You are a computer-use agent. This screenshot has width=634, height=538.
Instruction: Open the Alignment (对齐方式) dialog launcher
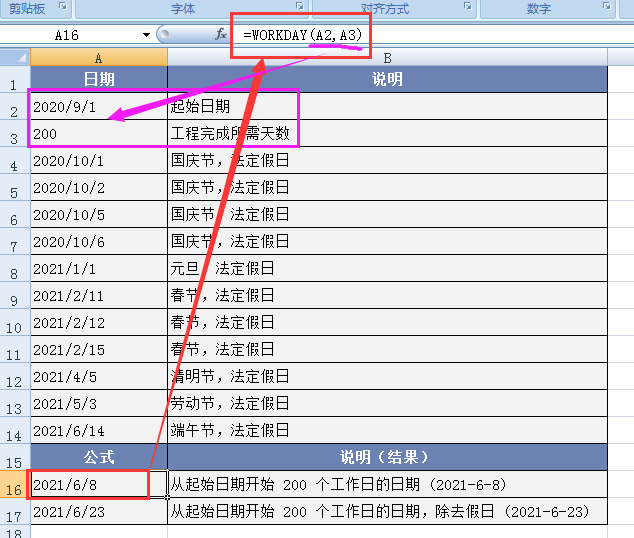tap(468, 6)
